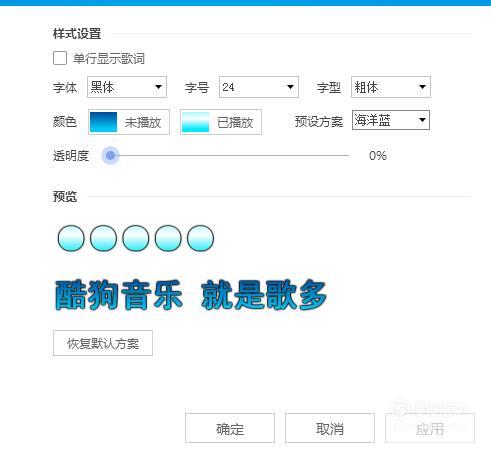
Task: Click the 透明度 slider handle
Action: coord(110,155)
